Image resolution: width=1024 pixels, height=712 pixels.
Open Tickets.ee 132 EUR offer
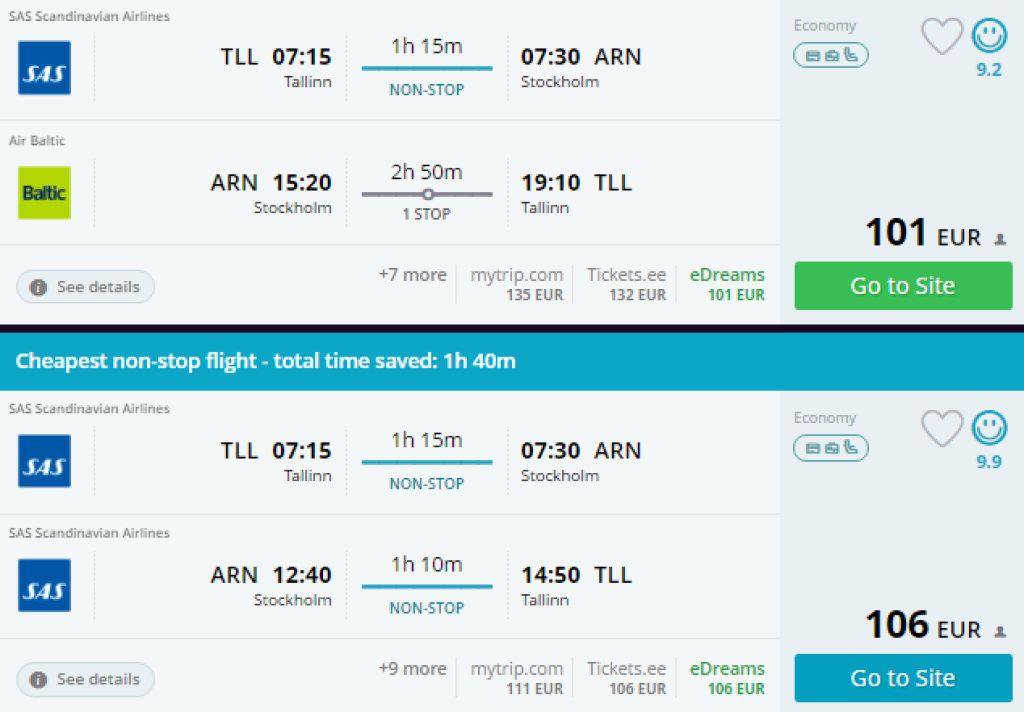626,284
